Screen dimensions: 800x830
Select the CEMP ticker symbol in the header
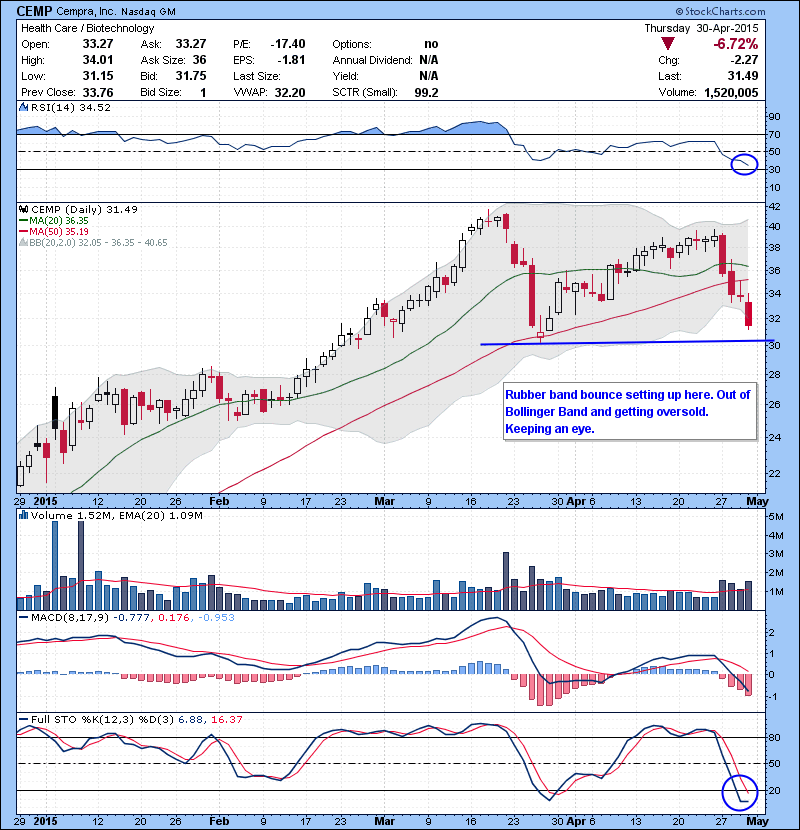coord(34,11)
